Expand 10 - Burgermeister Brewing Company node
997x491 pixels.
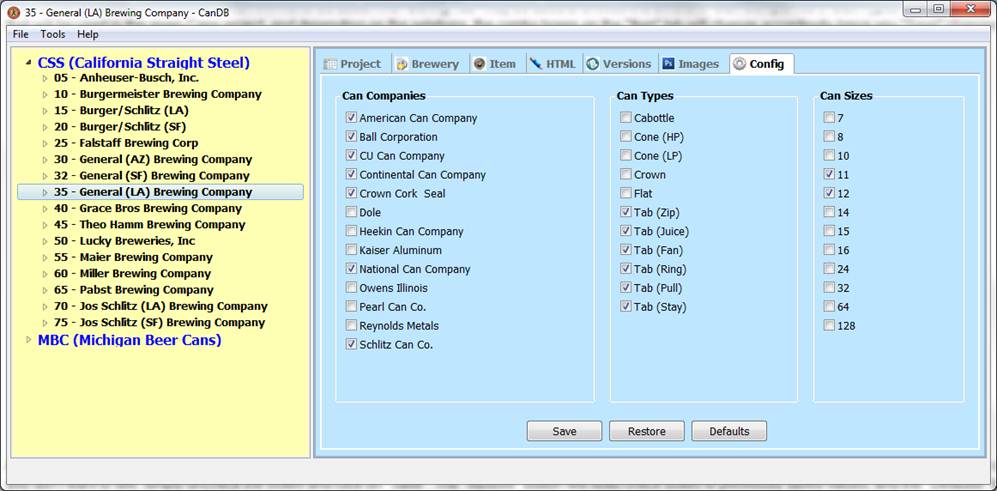(45, 95)
